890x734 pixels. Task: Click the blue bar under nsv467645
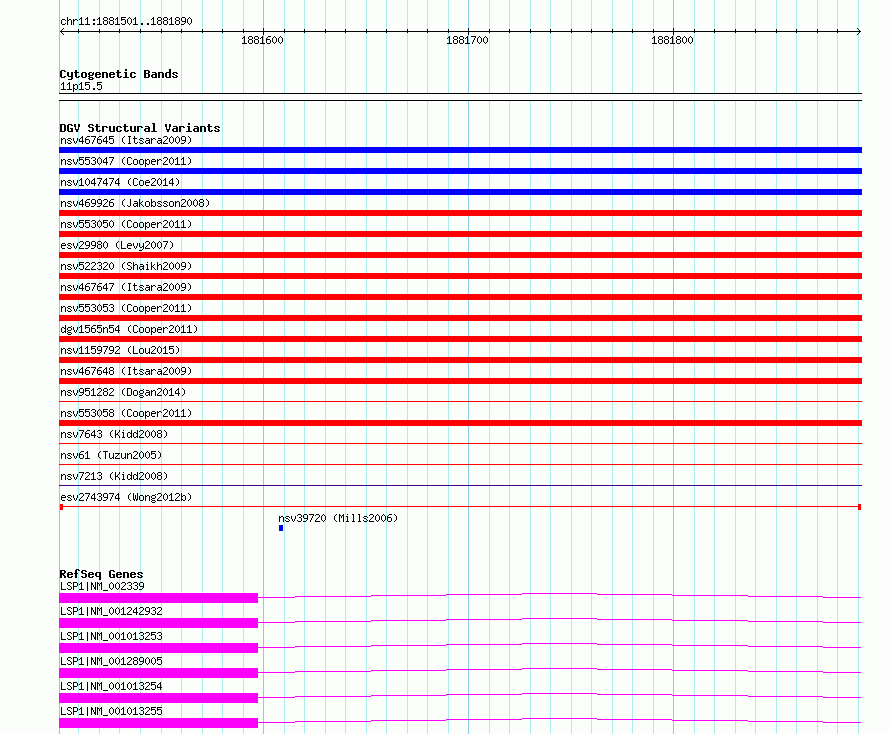tap(460, 150)
